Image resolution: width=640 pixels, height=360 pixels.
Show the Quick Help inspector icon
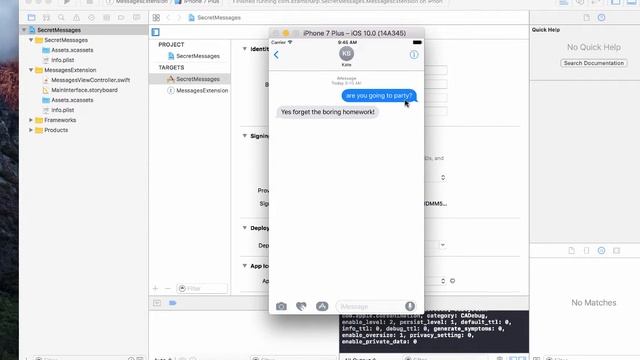tap(602, 18)
